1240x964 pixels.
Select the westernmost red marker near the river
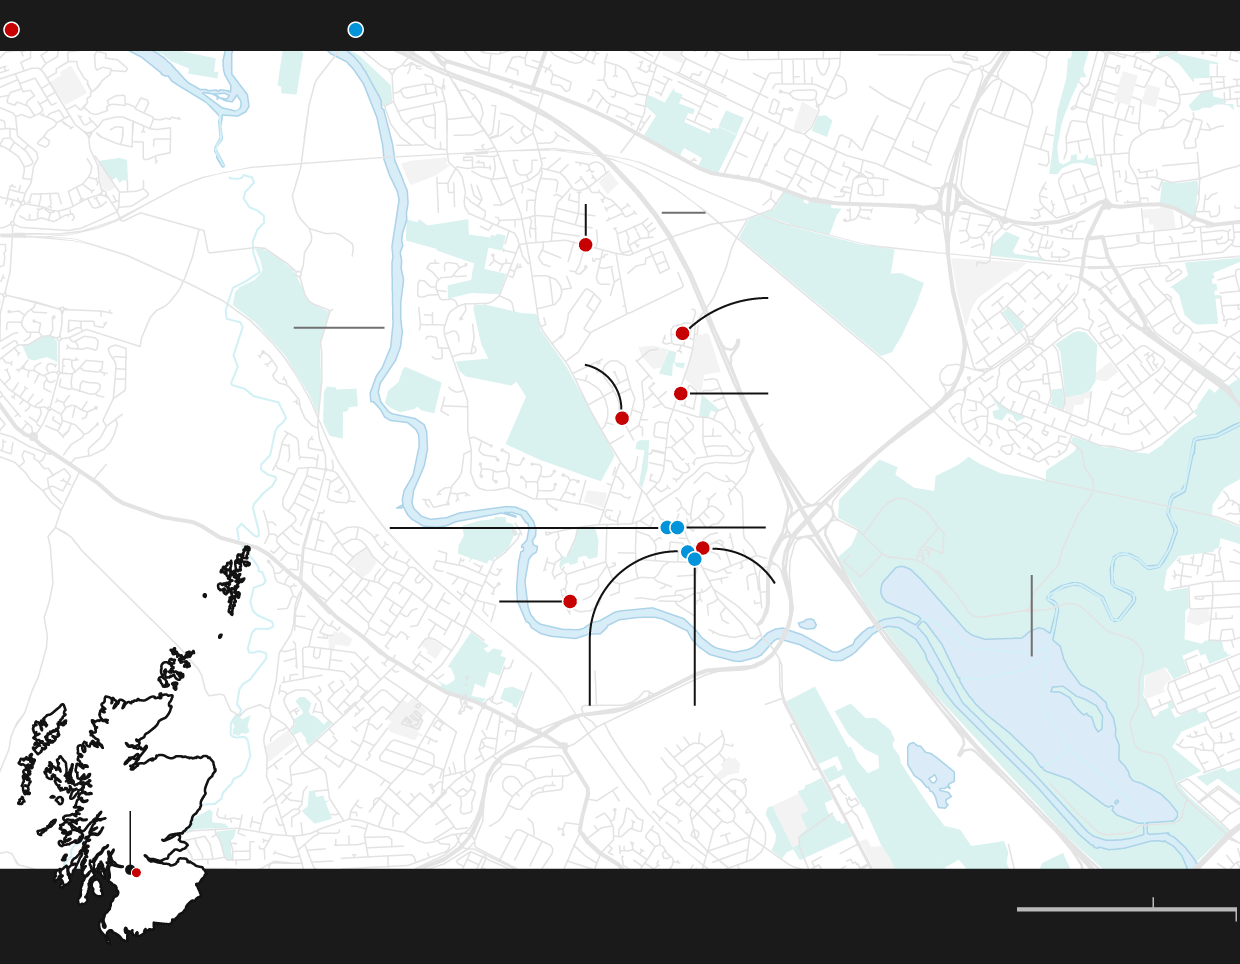click(x=570, y=601)
